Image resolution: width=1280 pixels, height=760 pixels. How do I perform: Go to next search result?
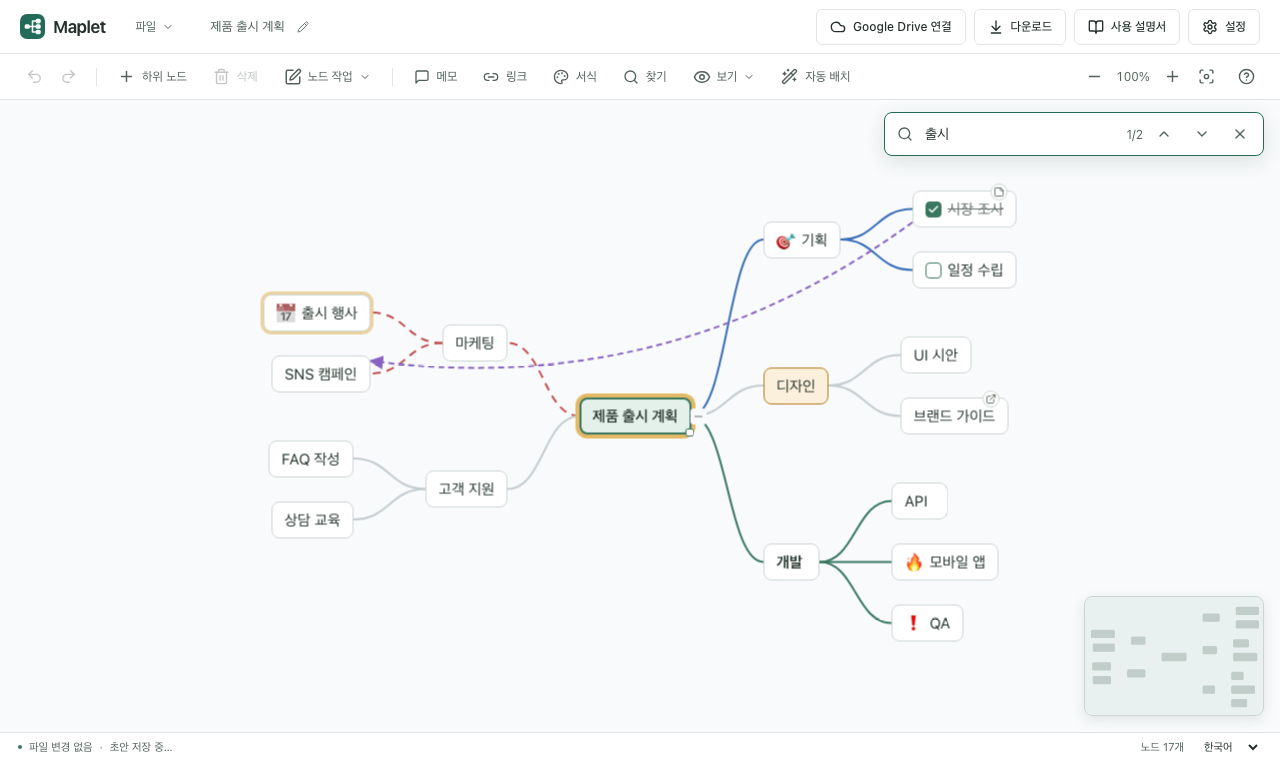click(1202, 134)
